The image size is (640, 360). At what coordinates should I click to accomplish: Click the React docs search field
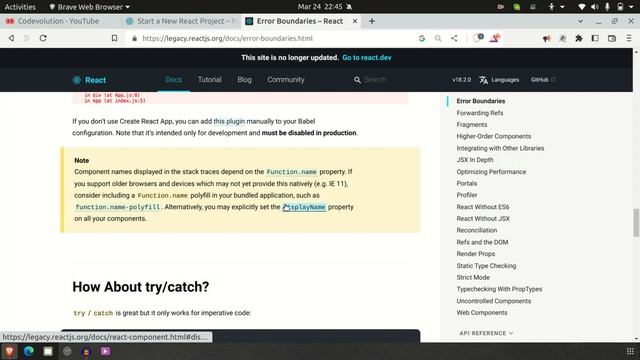[x=375, y=80]
